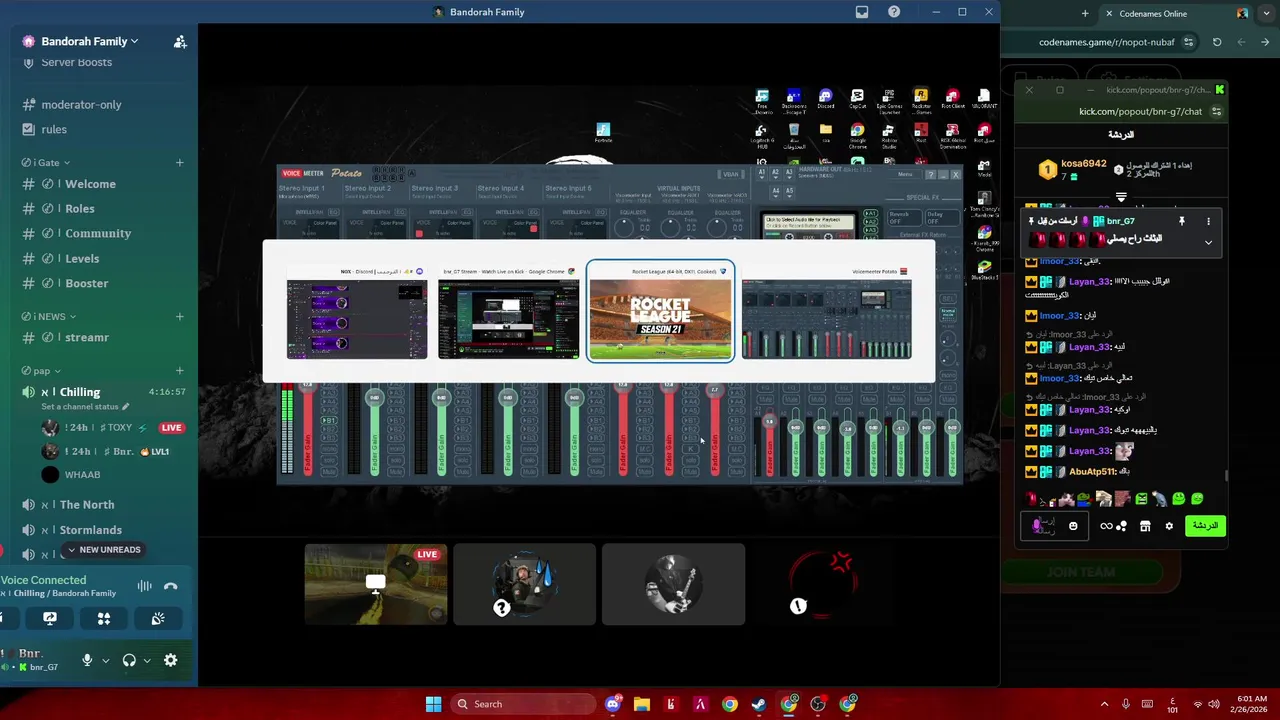The image size is (1280, 720).
Task: Open the LIVE stream tile in call
Action: pyautogui.click(x=376, y=584)
